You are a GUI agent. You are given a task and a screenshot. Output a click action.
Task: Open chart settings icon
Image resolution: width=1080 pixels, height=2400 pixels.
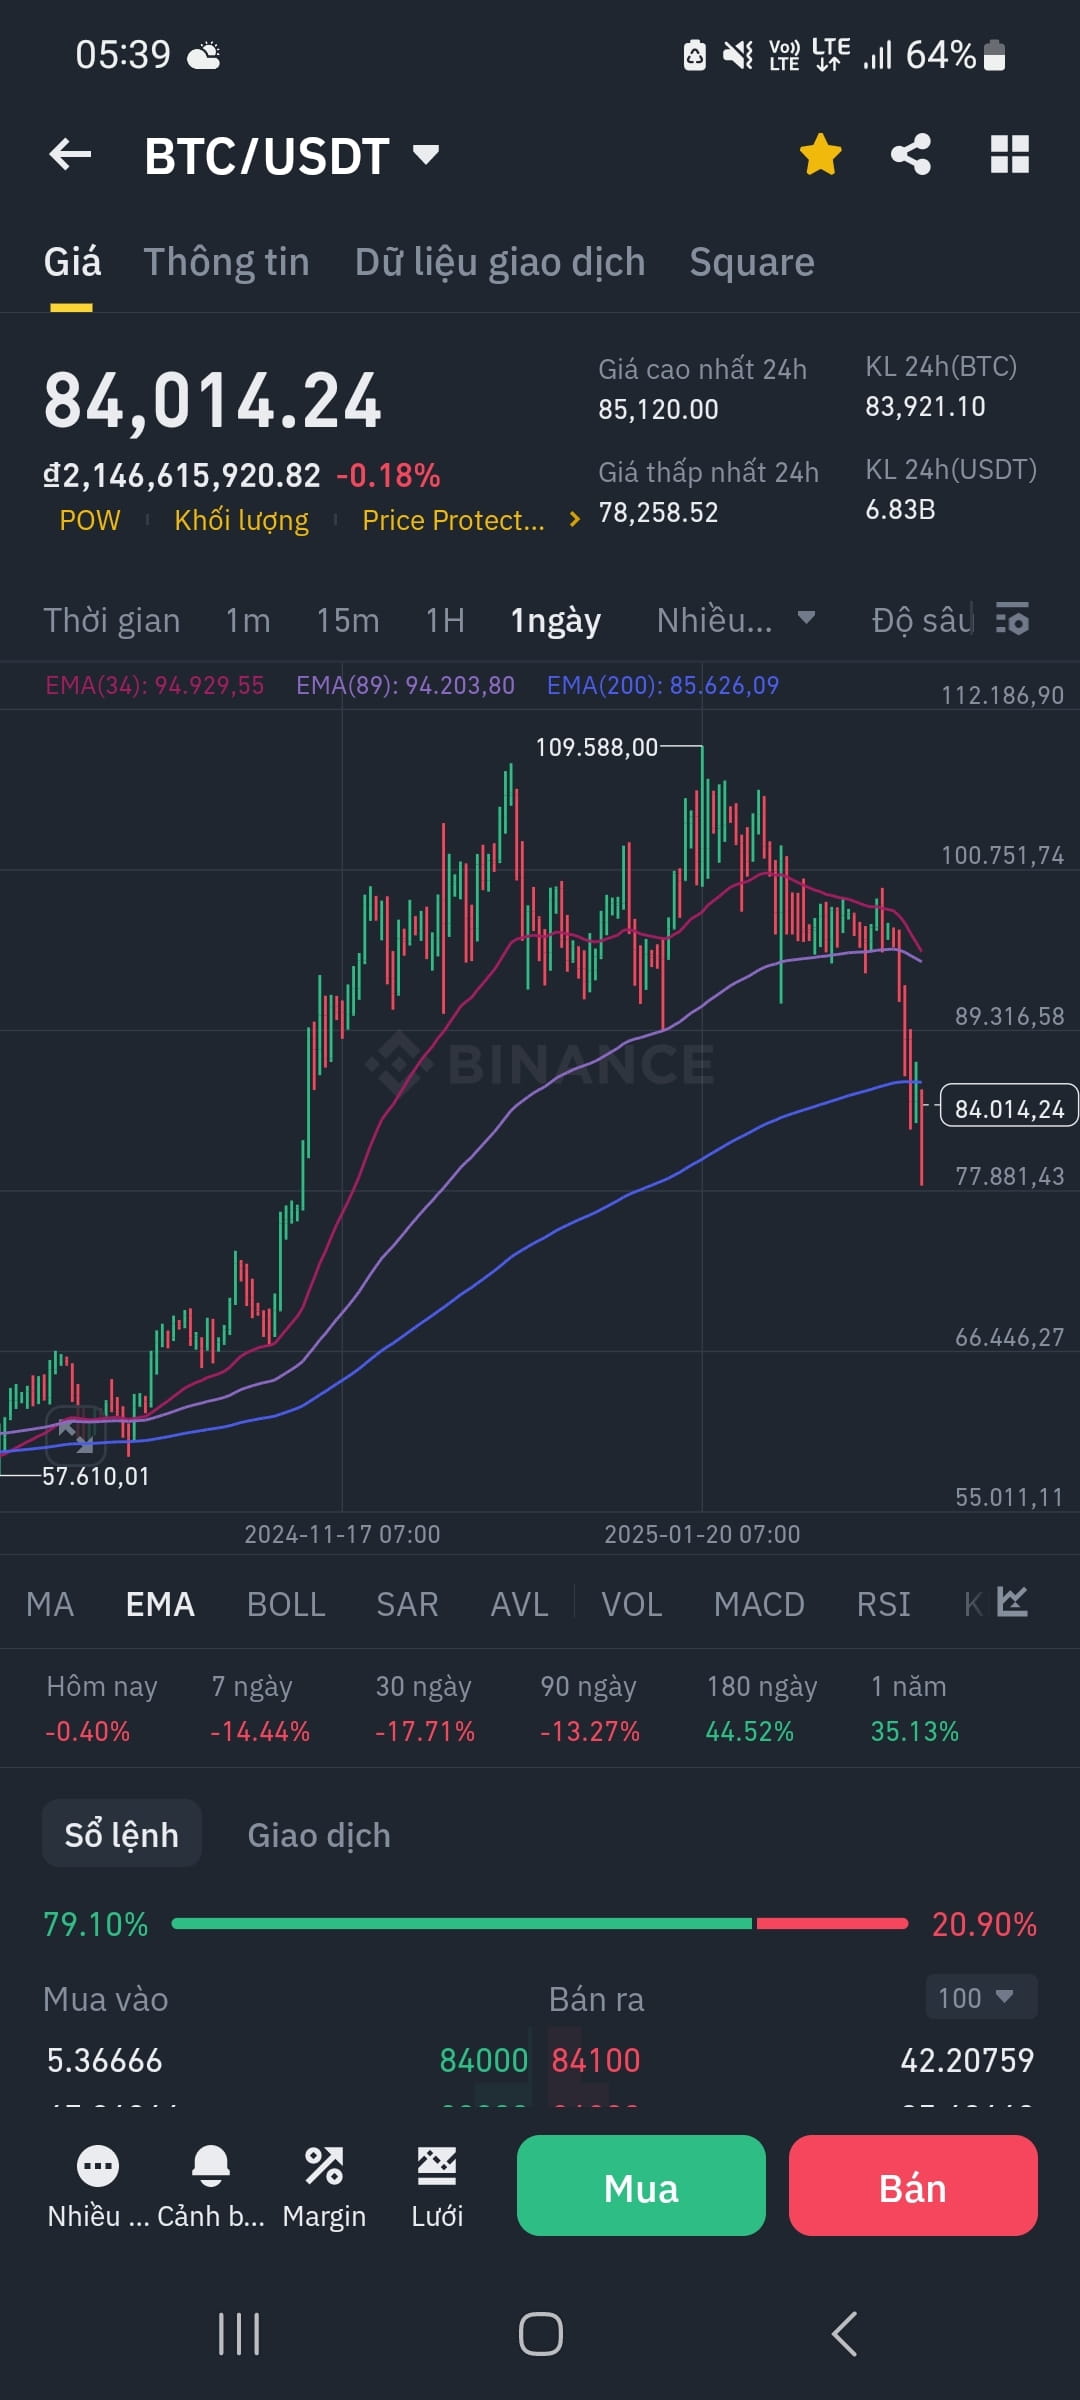tap(1012, 619)
